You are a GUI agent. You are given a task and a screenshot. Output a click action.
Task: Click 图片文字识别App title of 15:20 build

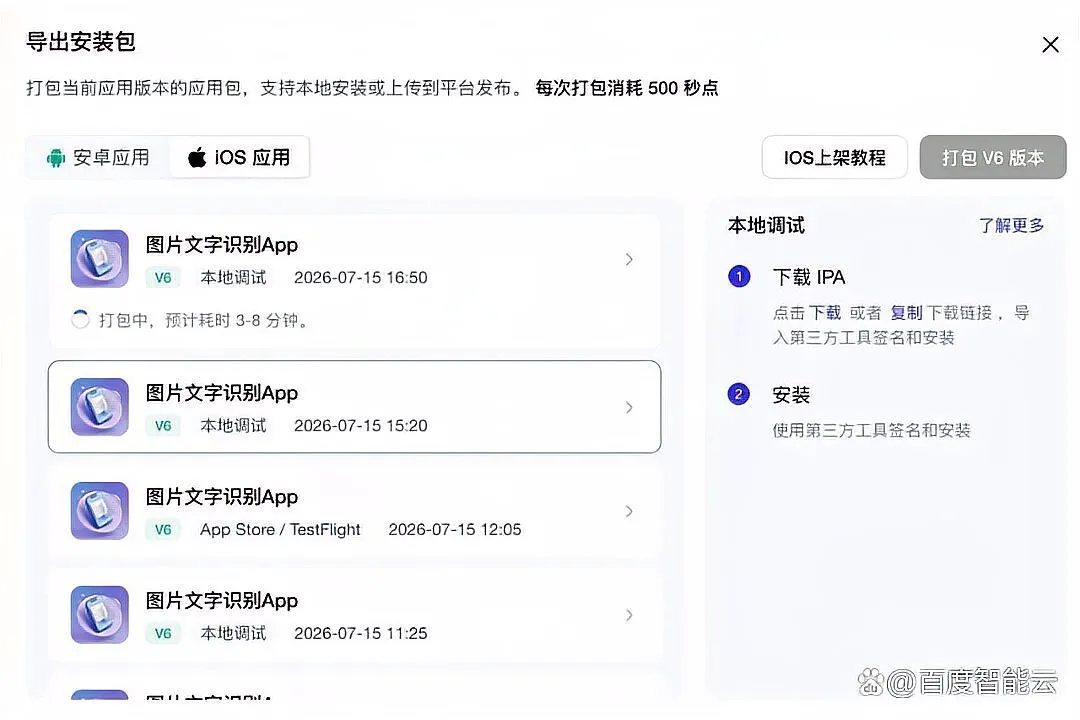pos(222,393)
